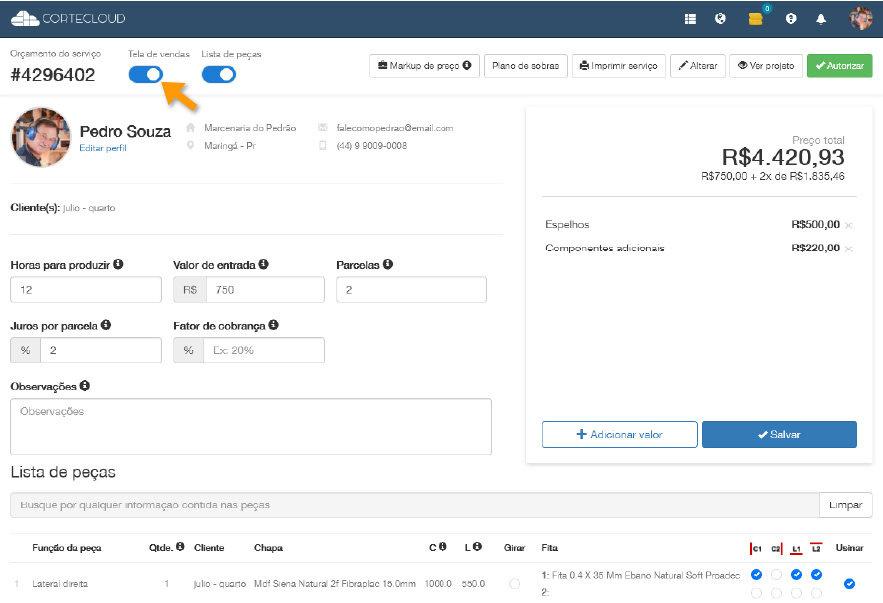Click the parts search field

pos(414,505)
